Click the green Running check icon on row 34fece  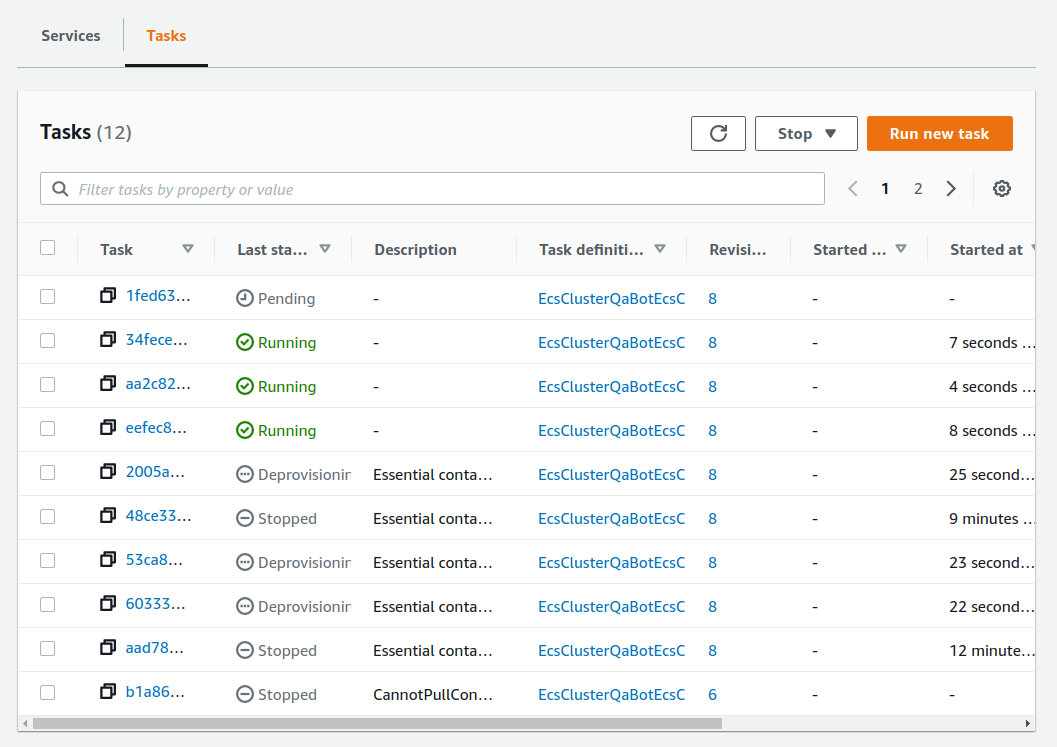point(243,341)
